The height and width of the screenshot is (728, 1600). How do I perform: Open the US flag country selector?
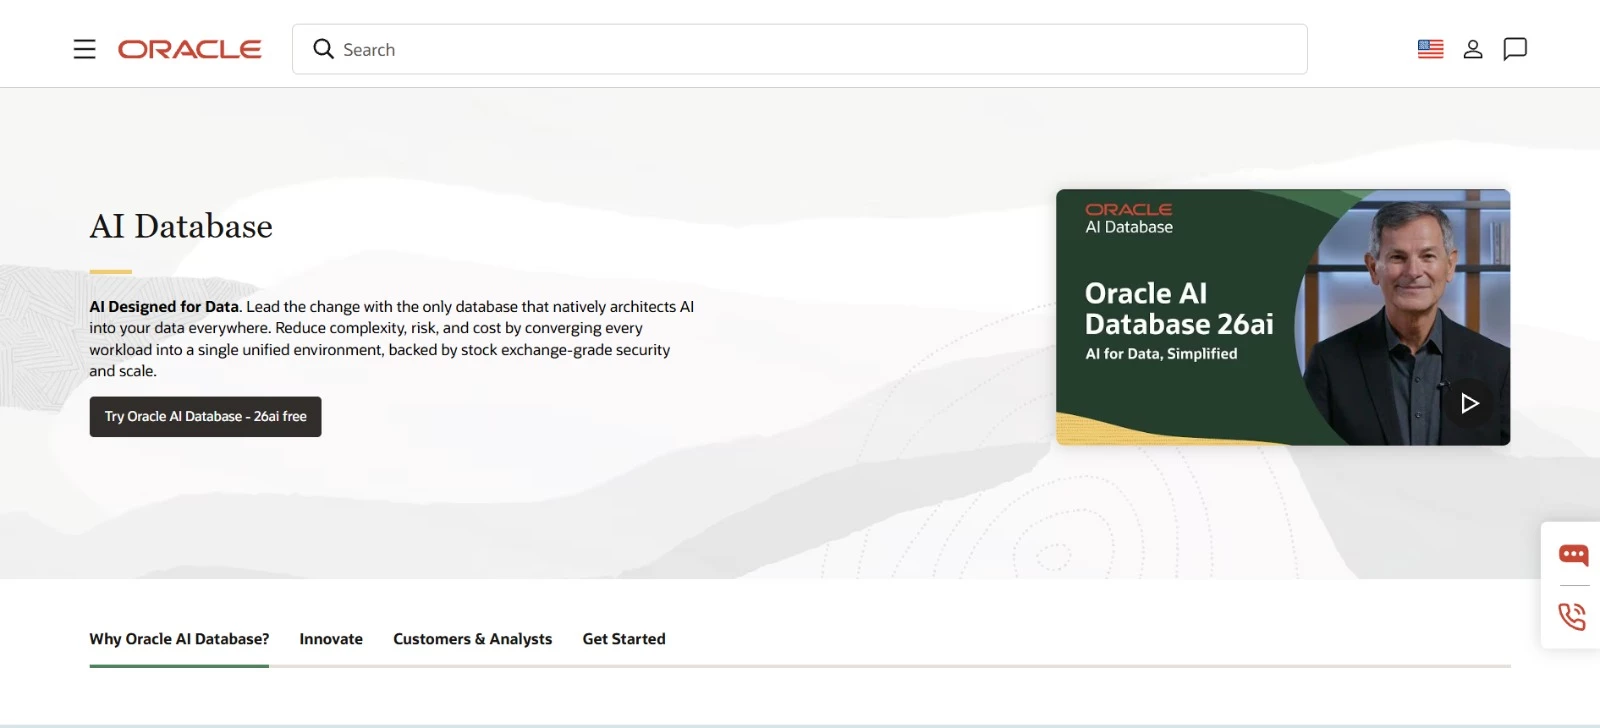(1431, 49)
